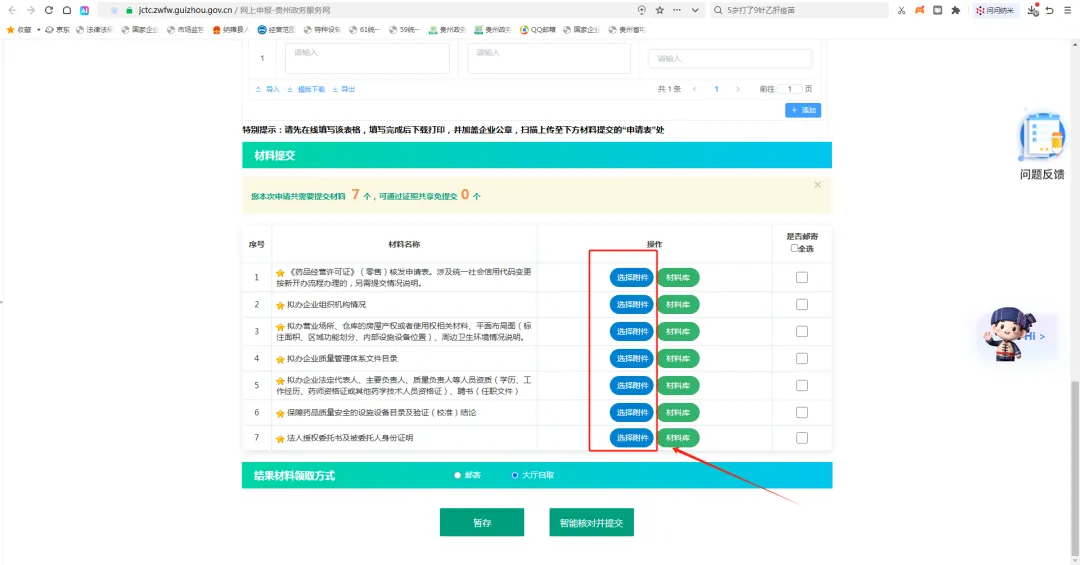
Task: Check the 是否邮寄 box for row 1
Action: (802, 277)
